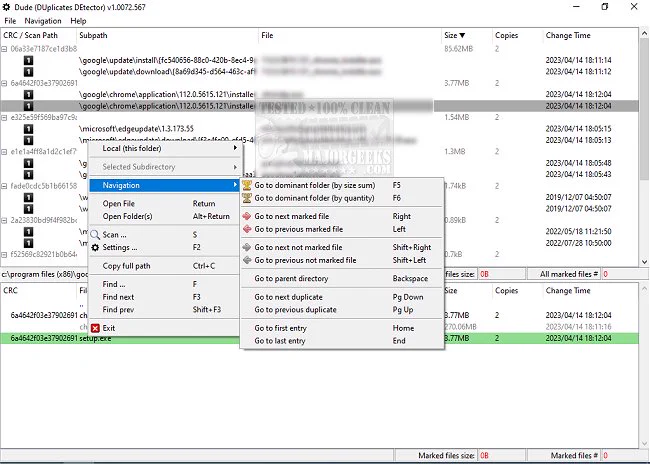Image resolution: width=650 pixels, height=464 pixels.
Task: Click the 1.54MB size value
Action: tap(456, 117)
